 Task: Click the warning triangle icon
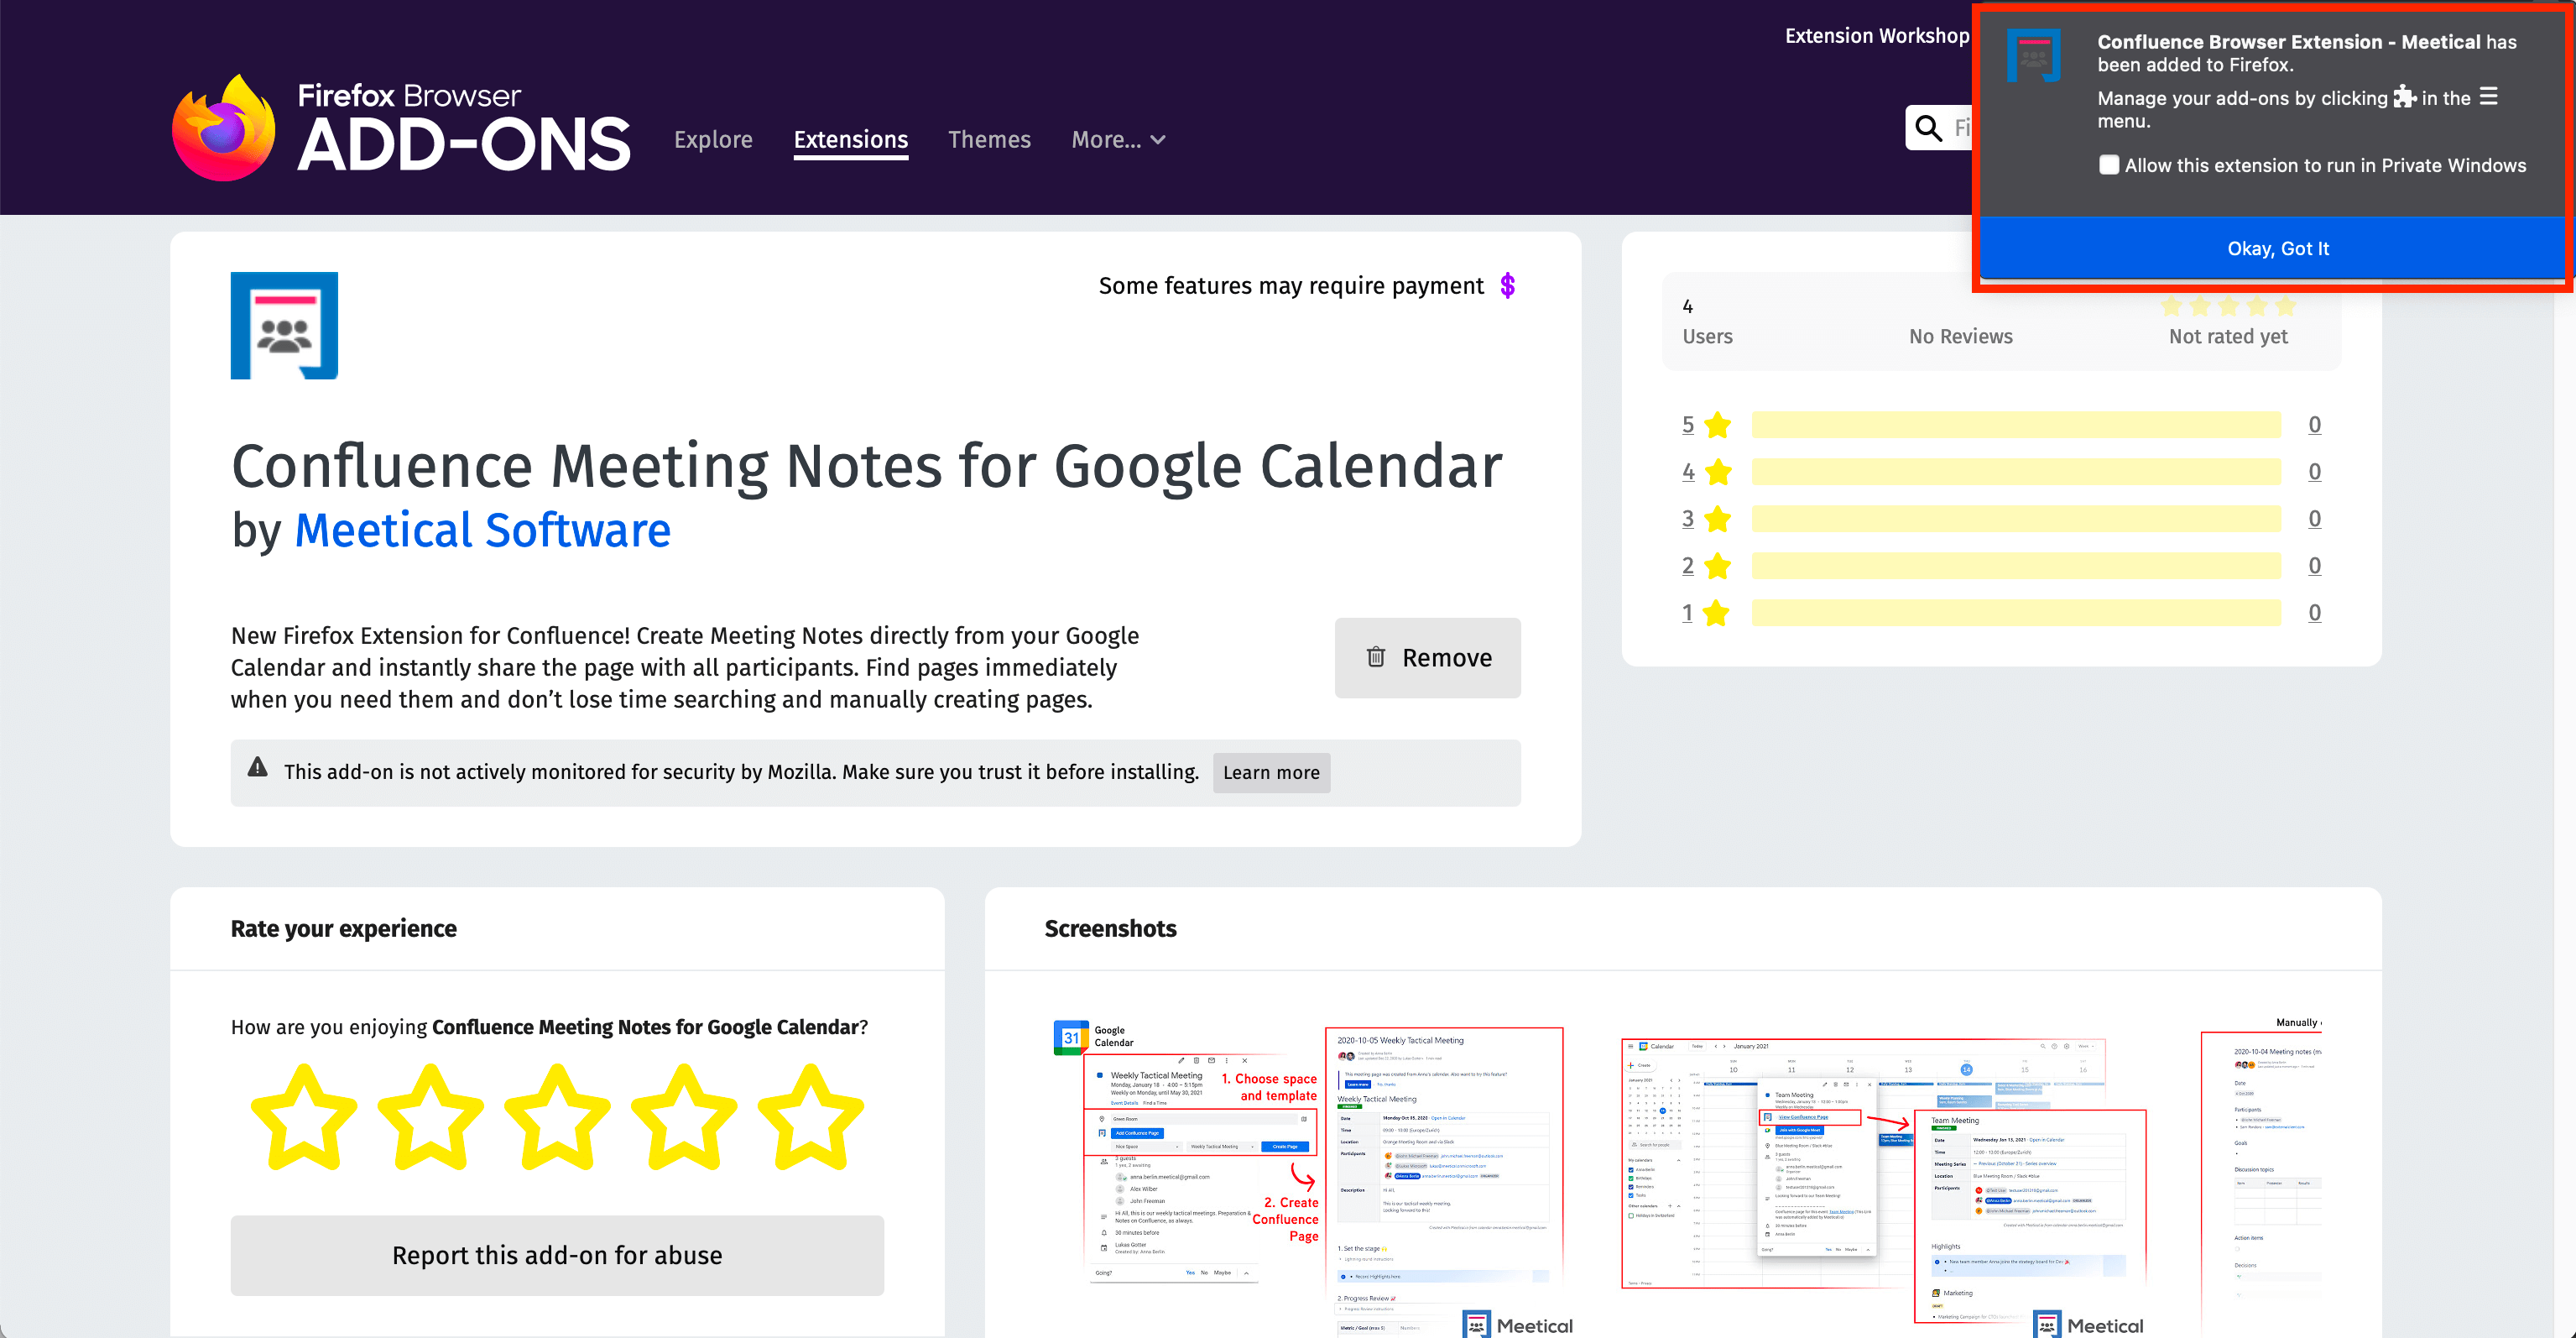click(257, 767)
